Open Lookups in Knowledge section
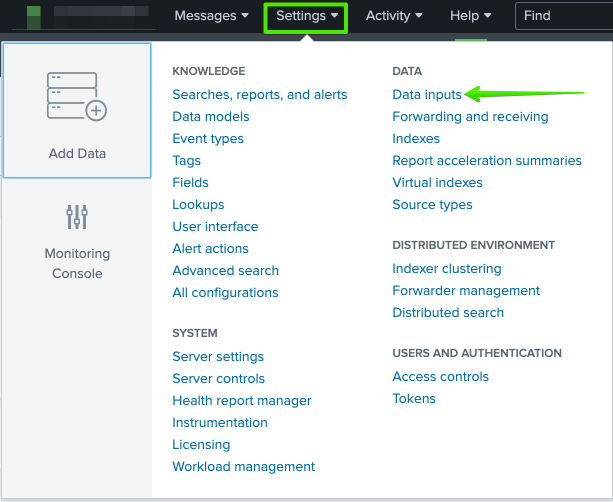613x502 pixels. coord(198,204)
